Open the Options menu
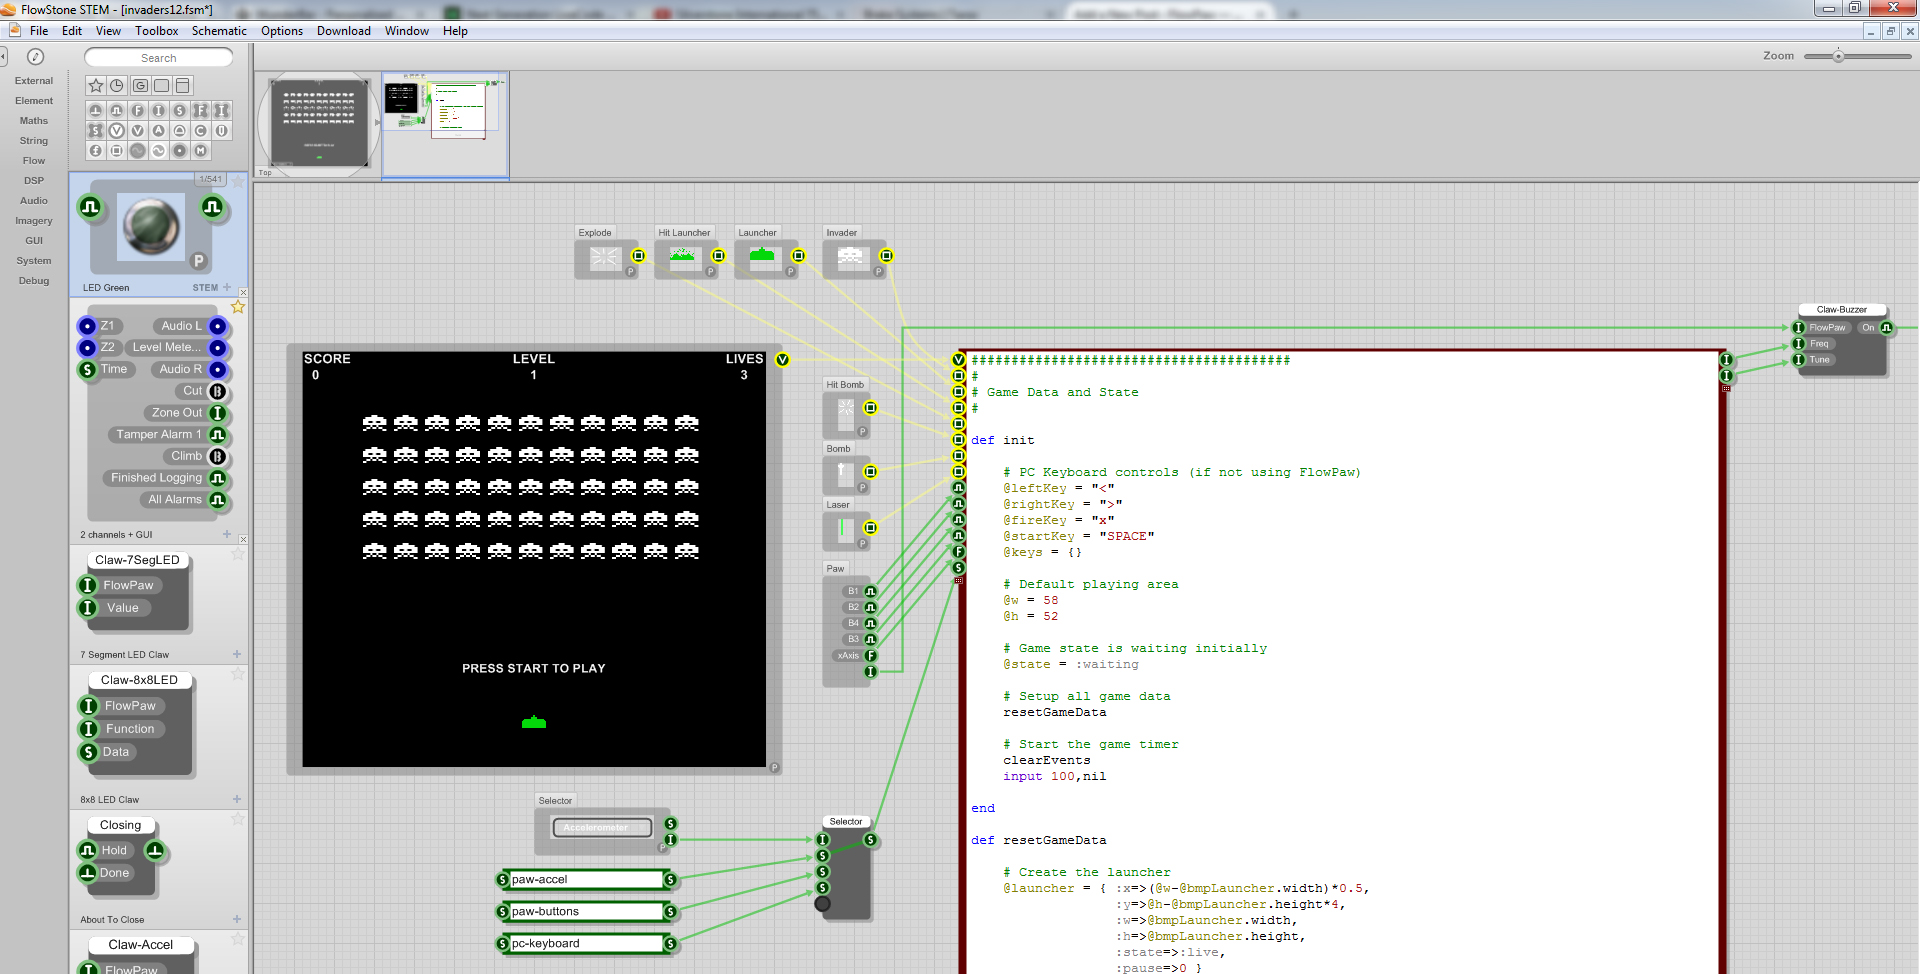The height and width of the screenshot is (974, 1920). [x=282, y=31]
